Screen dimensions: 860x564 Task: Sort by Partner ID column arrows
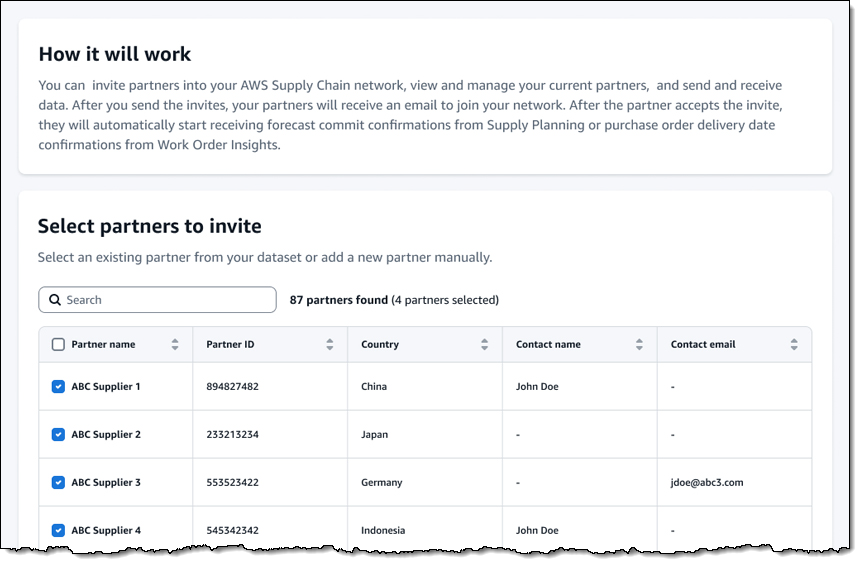tap(330, 345)
